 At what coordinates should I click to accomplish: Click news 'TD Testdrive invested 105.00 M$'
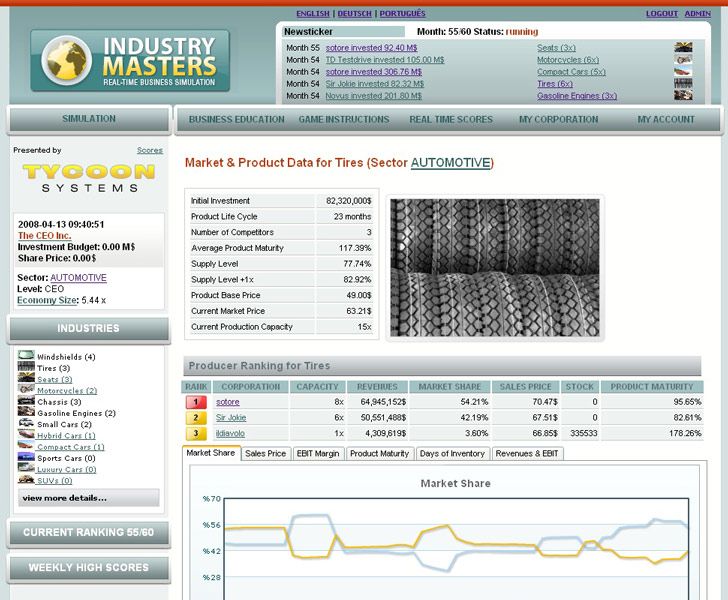pyautogui.click(x=385, y=59)
